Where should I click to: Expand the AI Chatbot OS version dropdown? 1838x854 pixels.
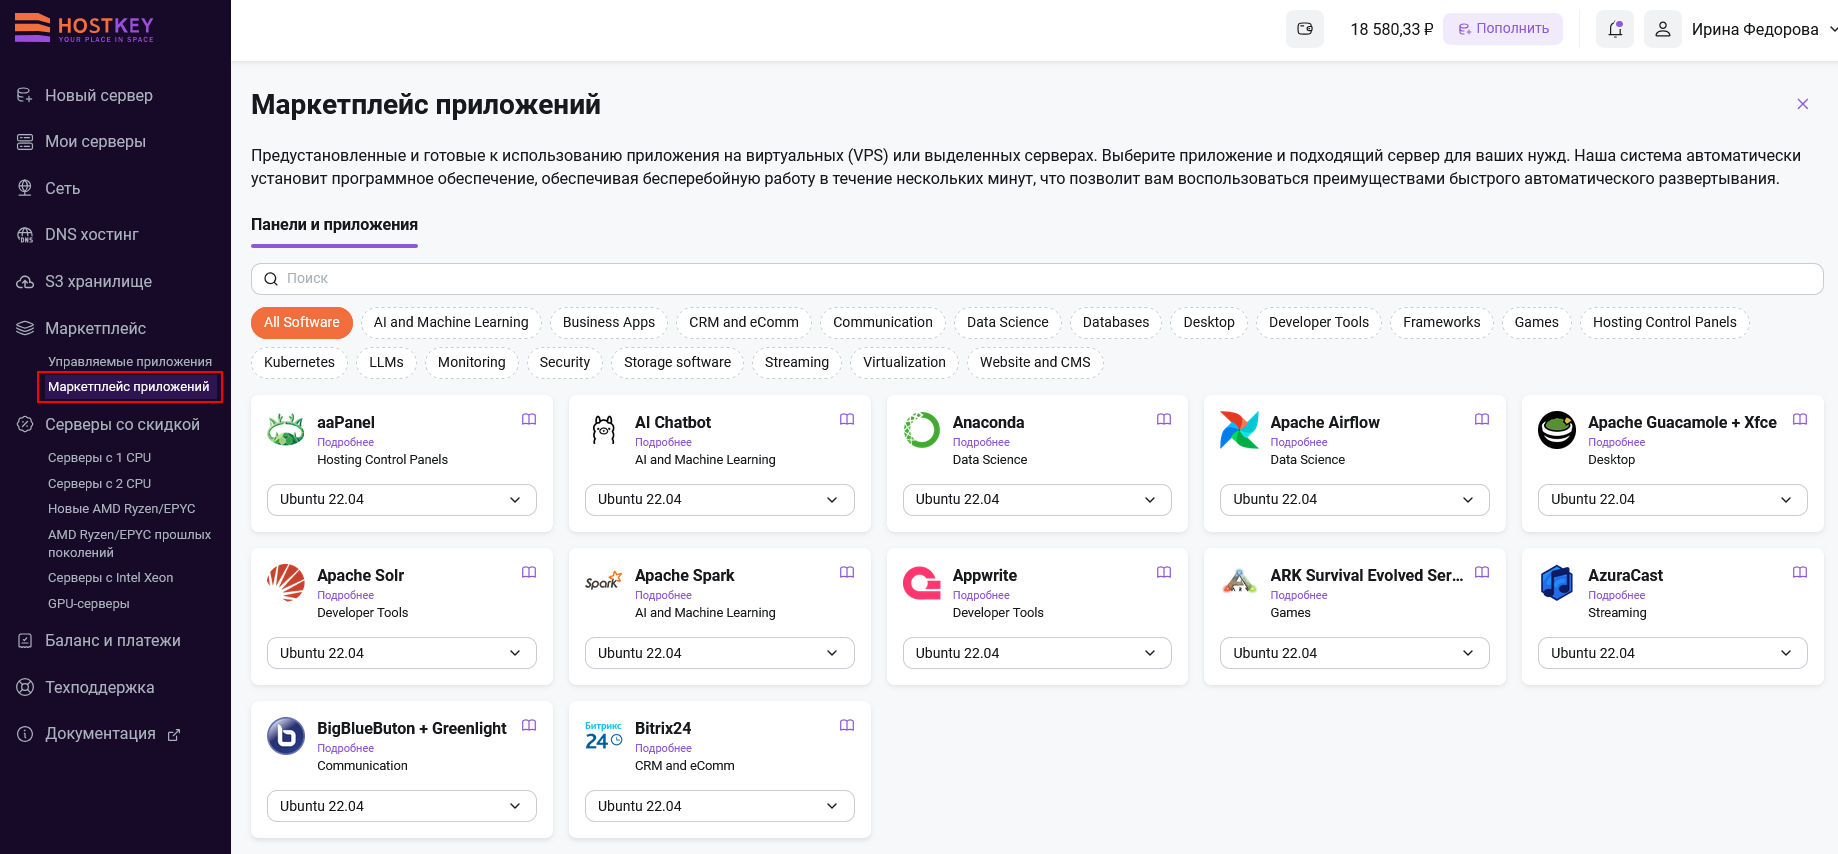(720, 500)
